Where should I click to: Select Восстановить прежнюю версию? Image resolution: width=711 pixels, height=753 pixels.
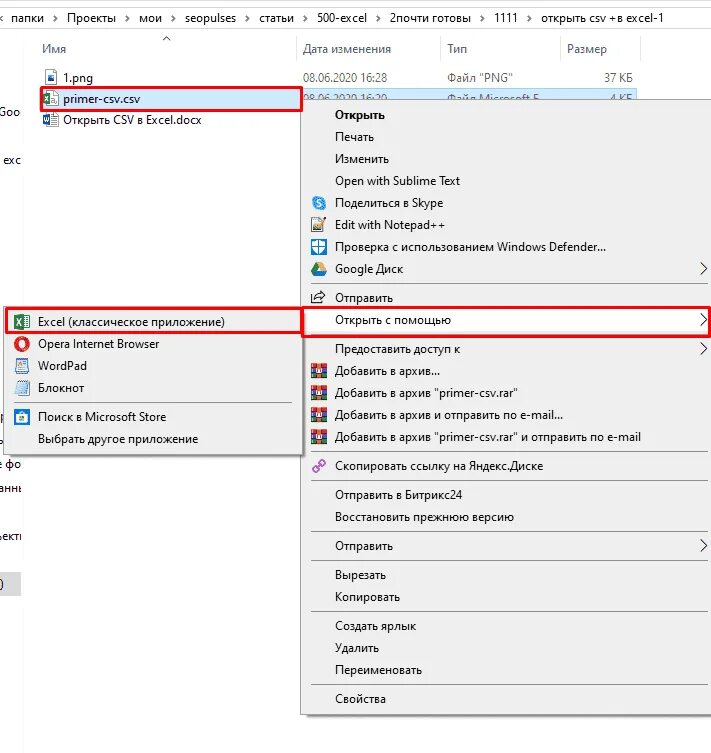click(424, 517)
